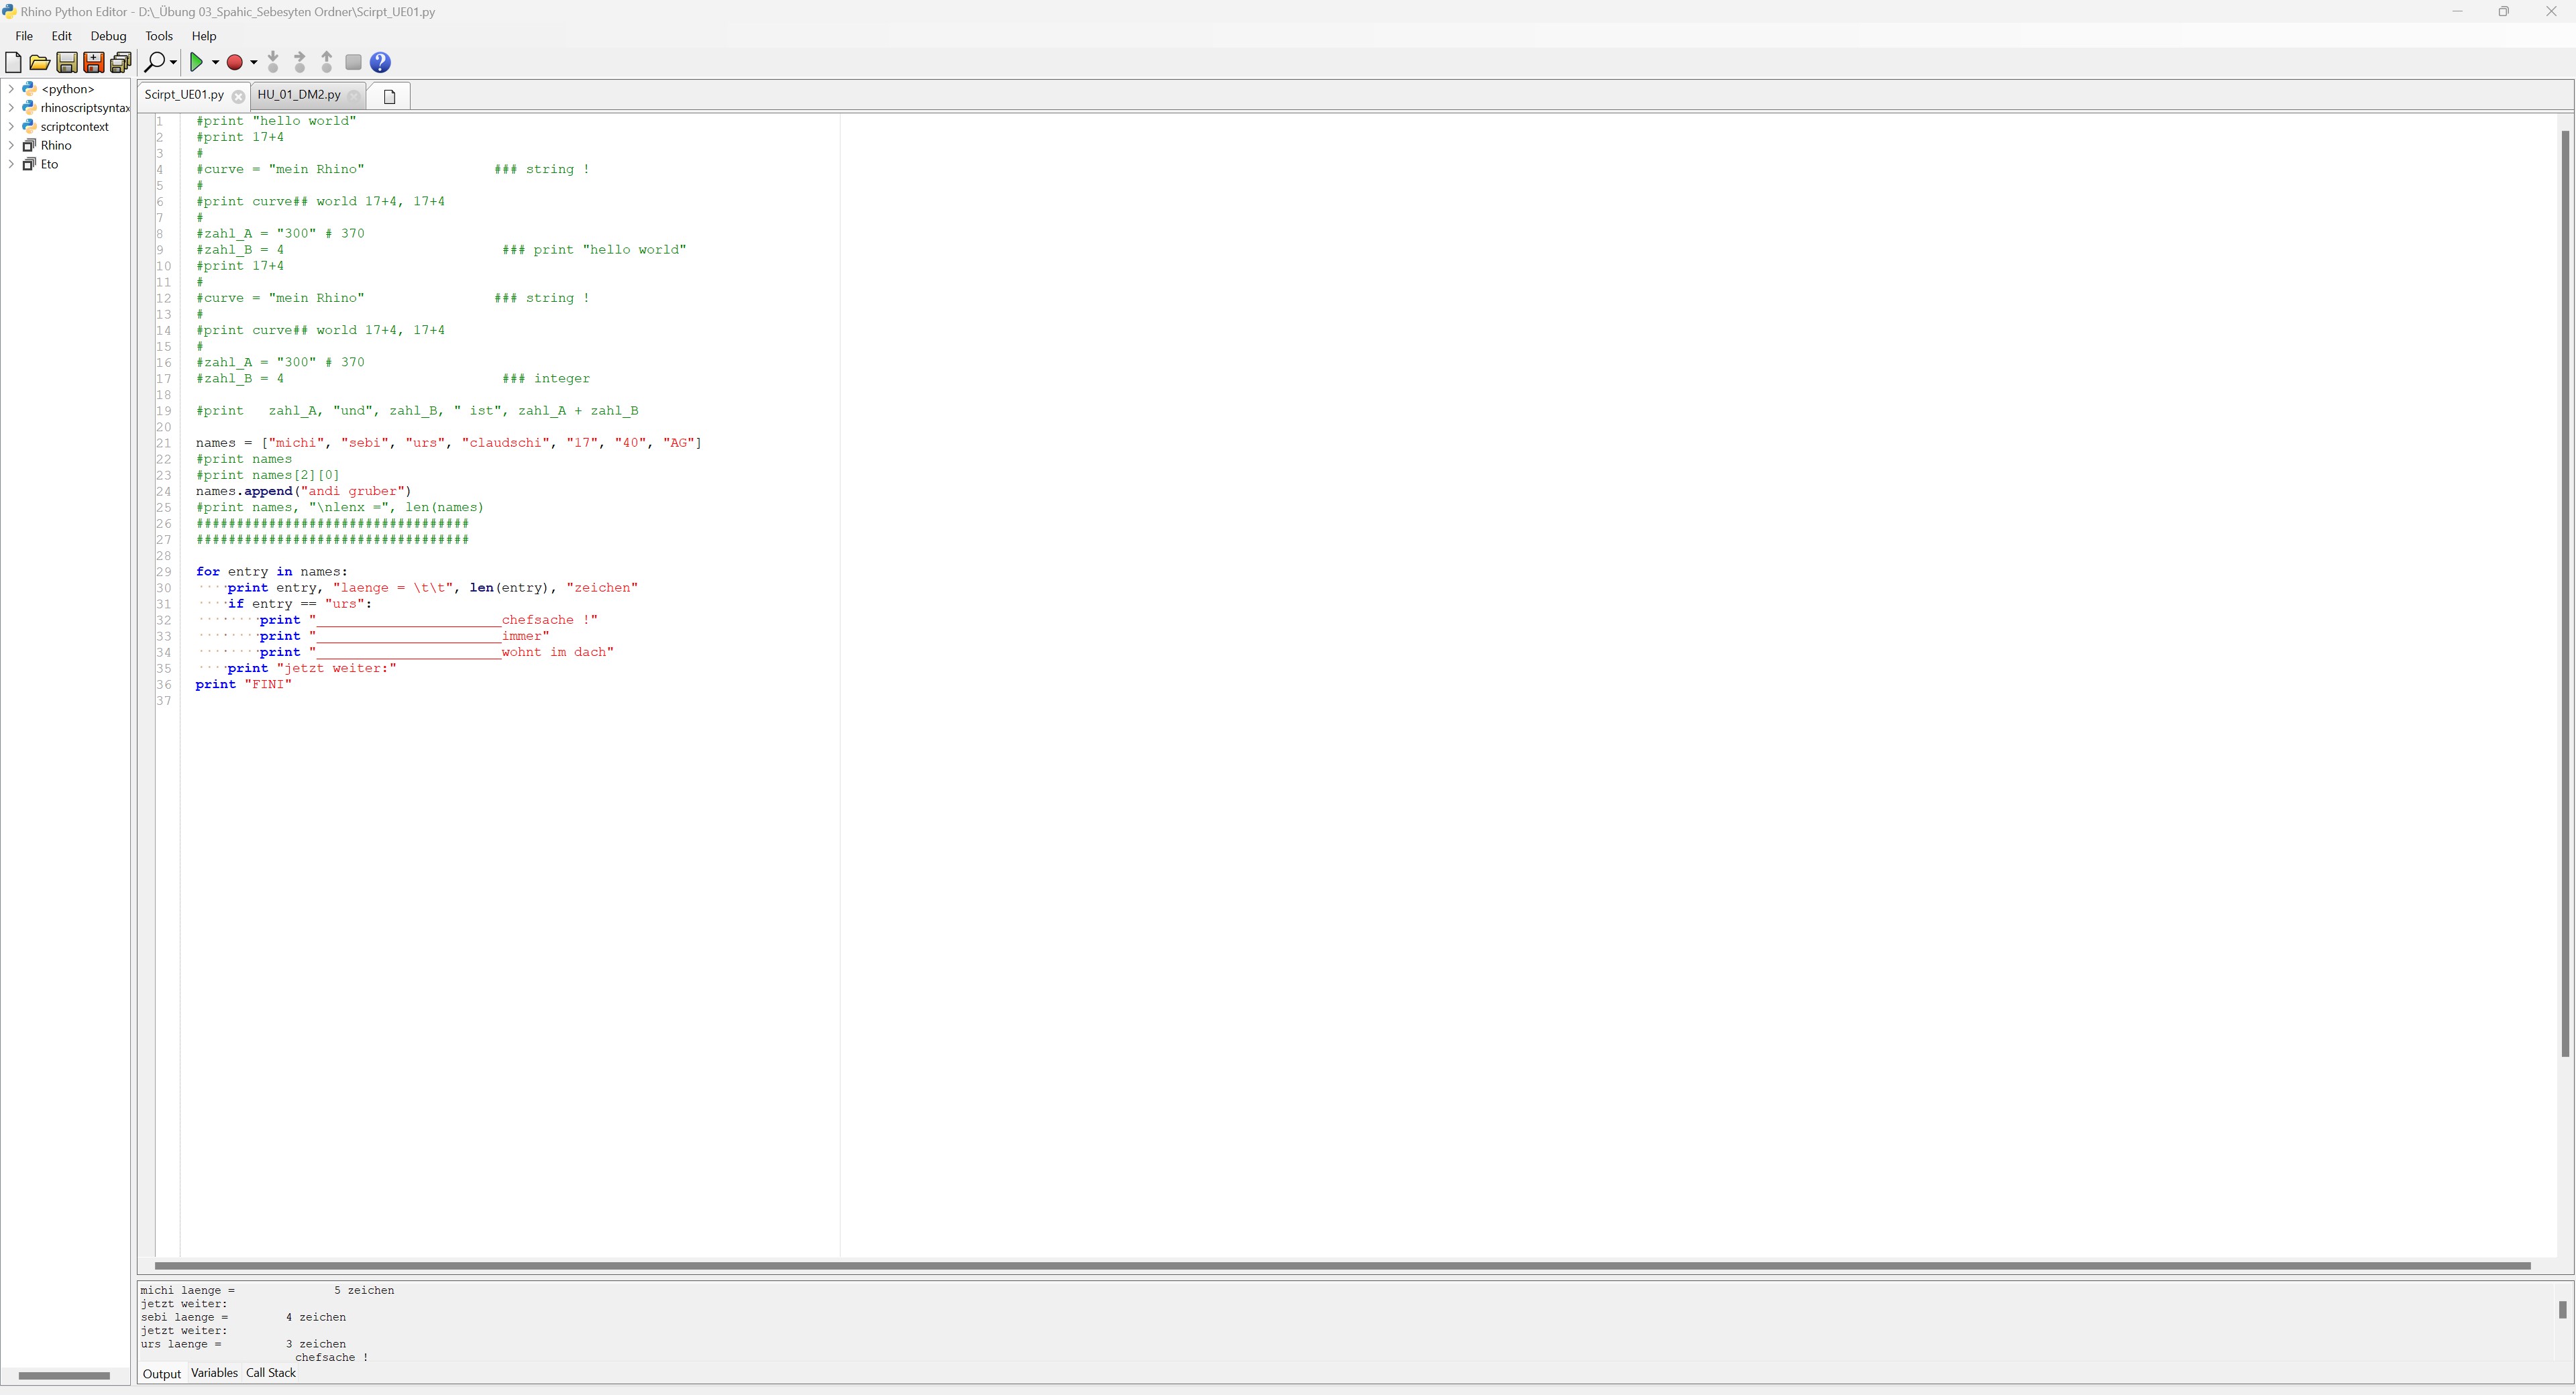Create a new script file

point(13,62)
